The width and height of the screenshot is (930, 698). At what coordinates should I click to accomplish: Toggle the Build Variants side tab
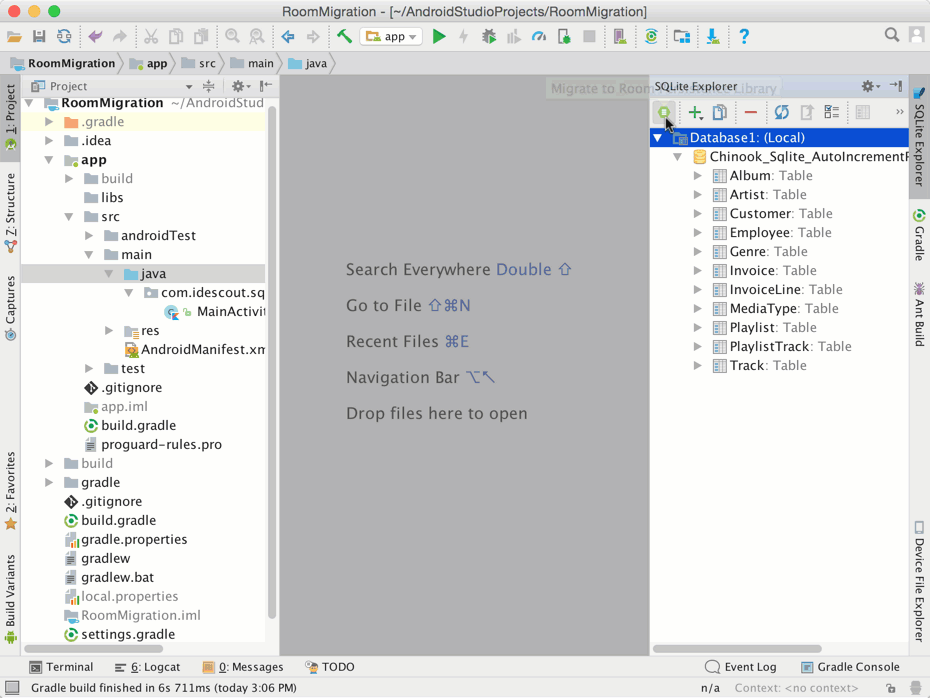[x=11, y=599]
